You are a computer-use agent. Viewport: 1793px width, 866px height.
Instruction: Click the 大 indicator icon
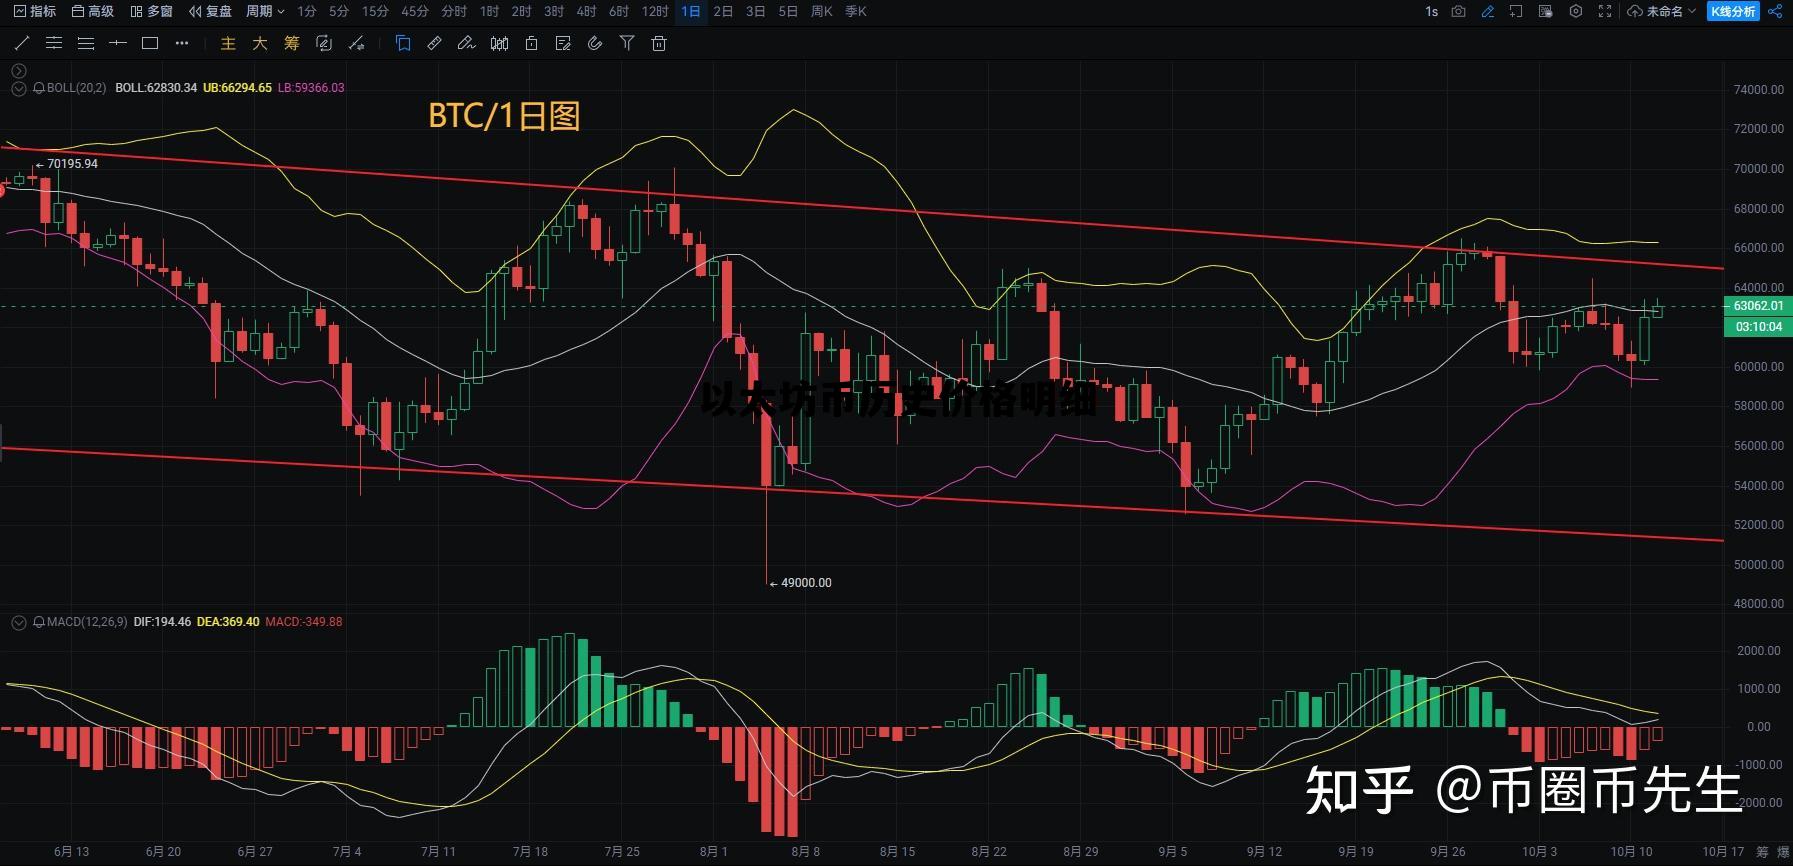click(260, 43)
